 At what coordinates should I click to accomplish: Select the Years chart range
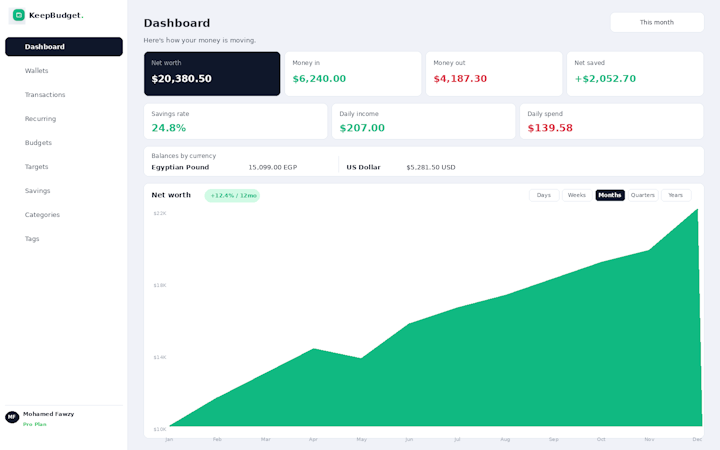click(675, 195)
